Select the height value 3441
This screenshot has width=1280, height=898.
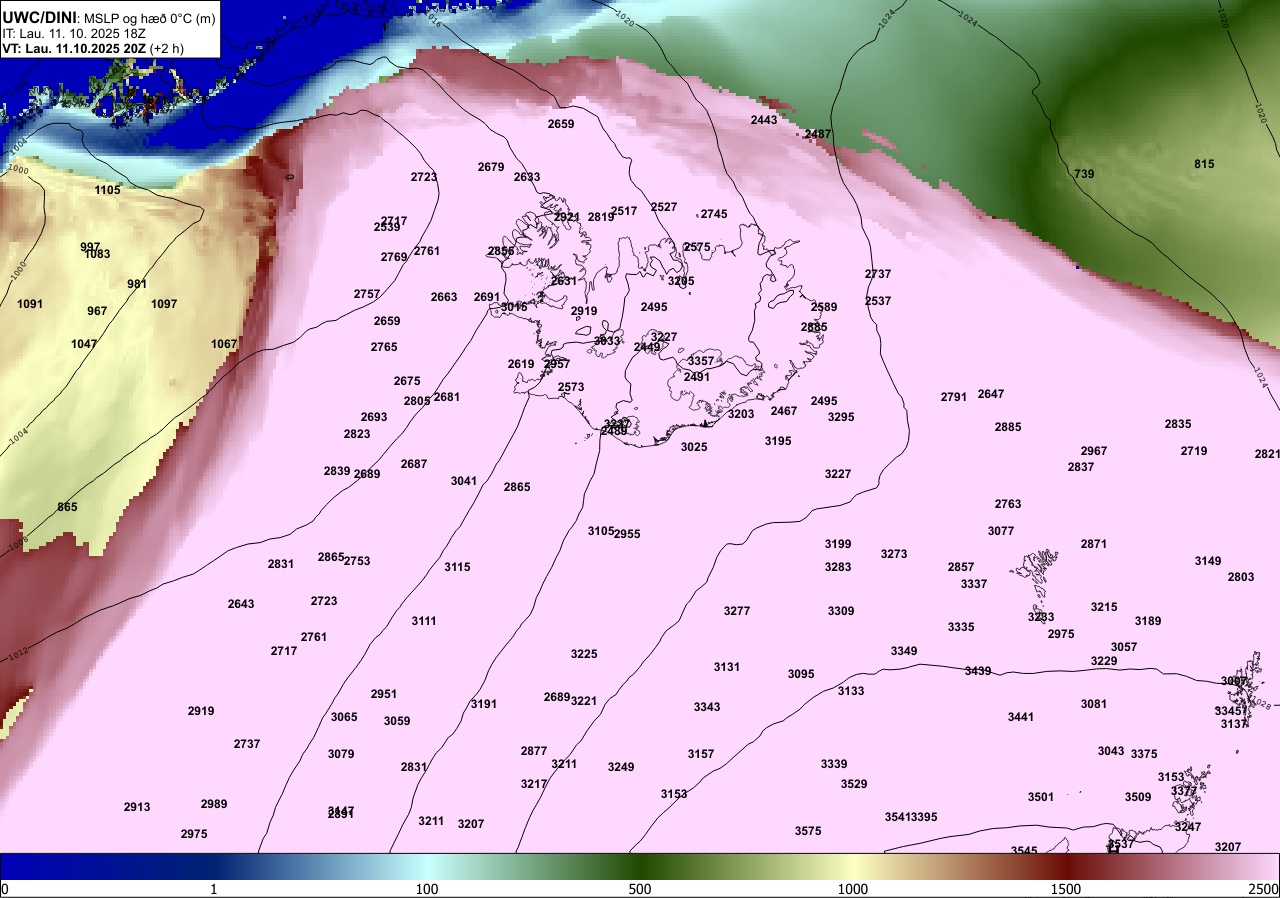click(1021, 717)
